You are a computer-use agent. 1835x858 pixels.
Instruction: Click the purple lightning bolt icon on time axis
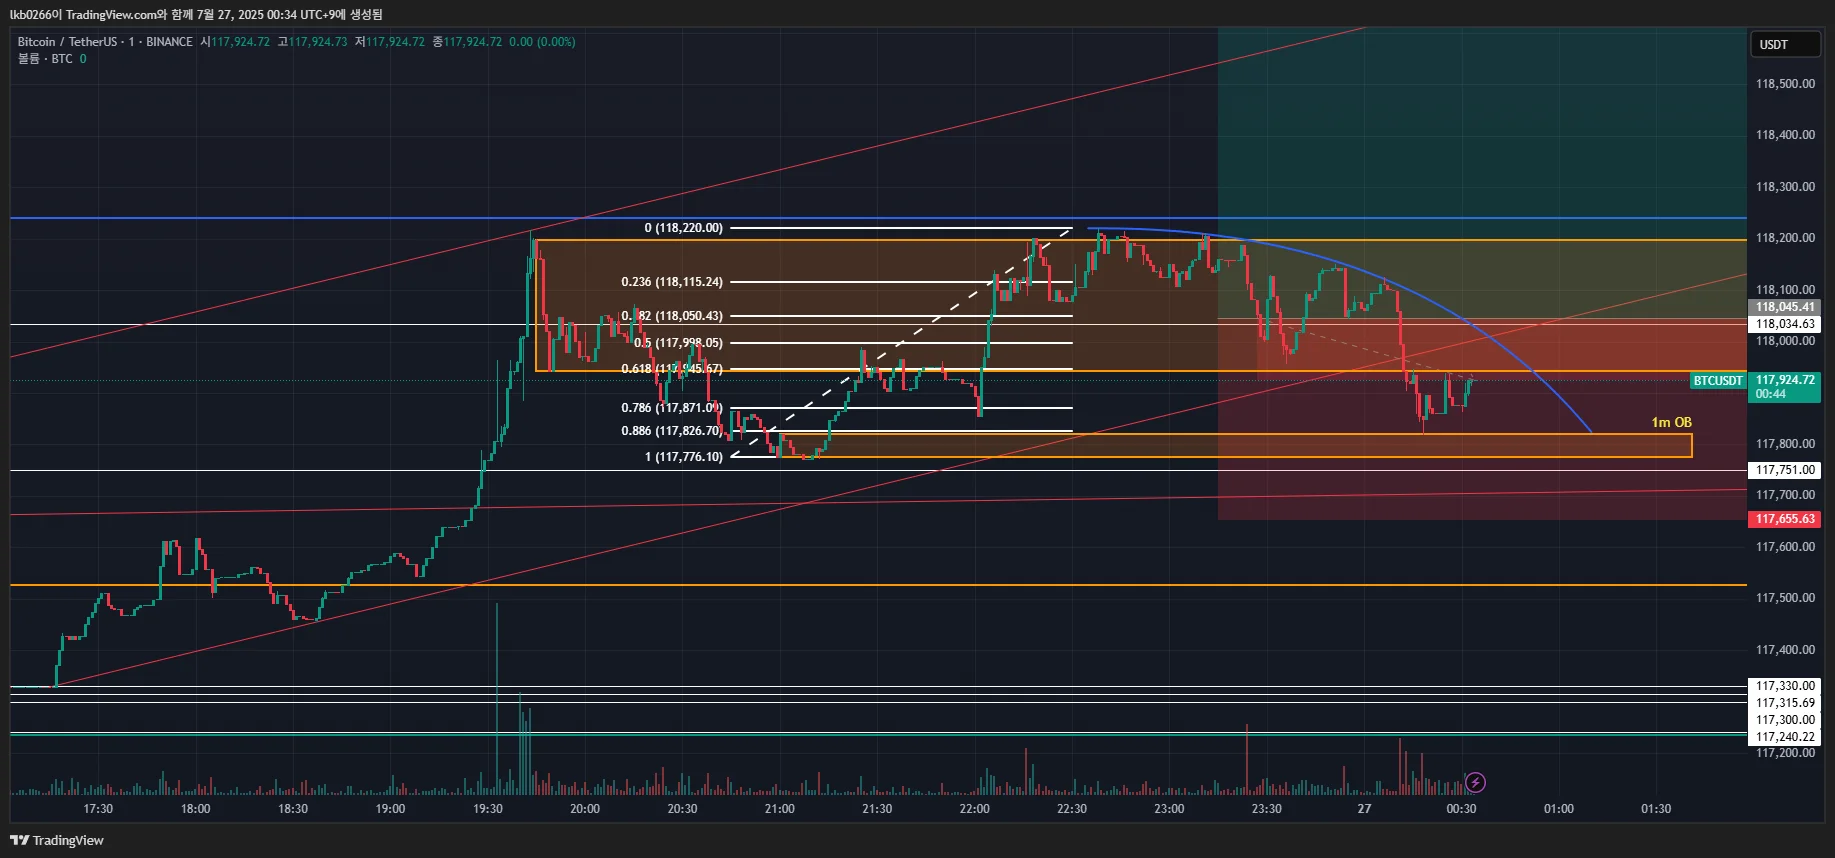[1475, 782]
